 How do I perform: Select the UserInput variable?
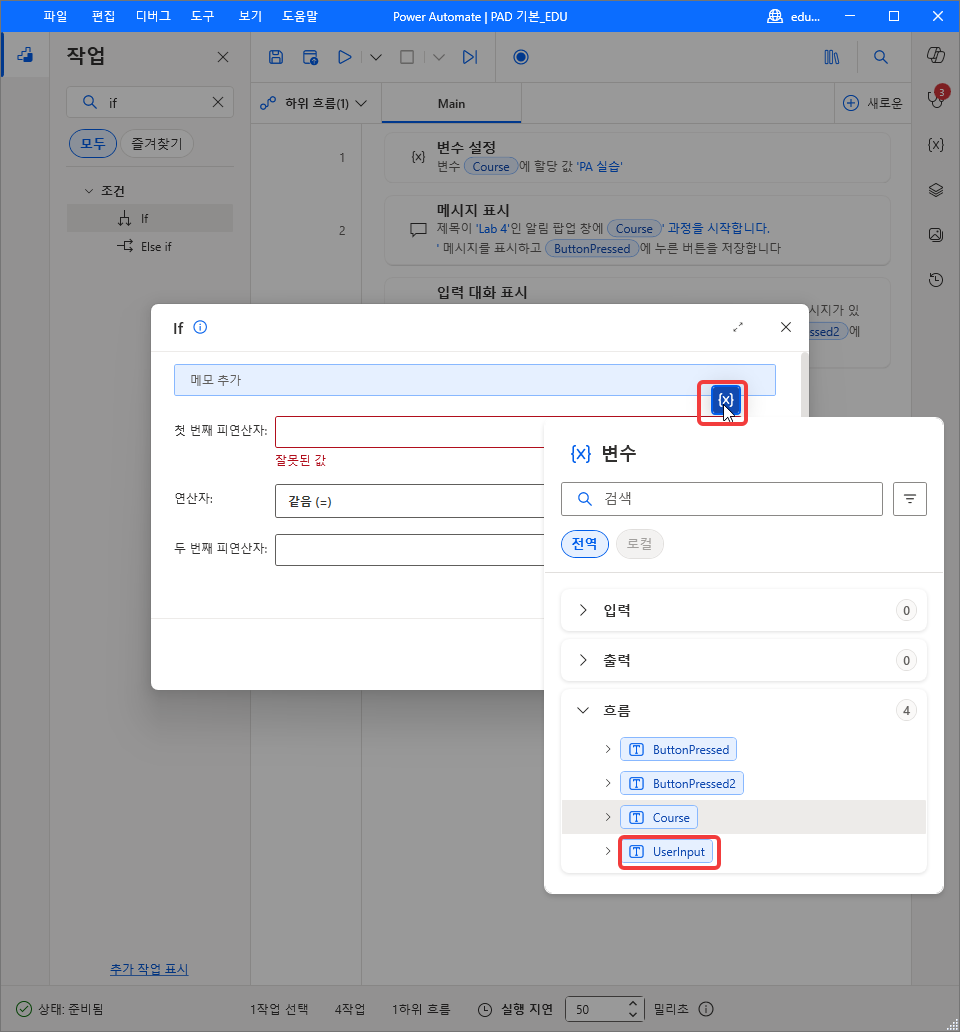(667, 852)
